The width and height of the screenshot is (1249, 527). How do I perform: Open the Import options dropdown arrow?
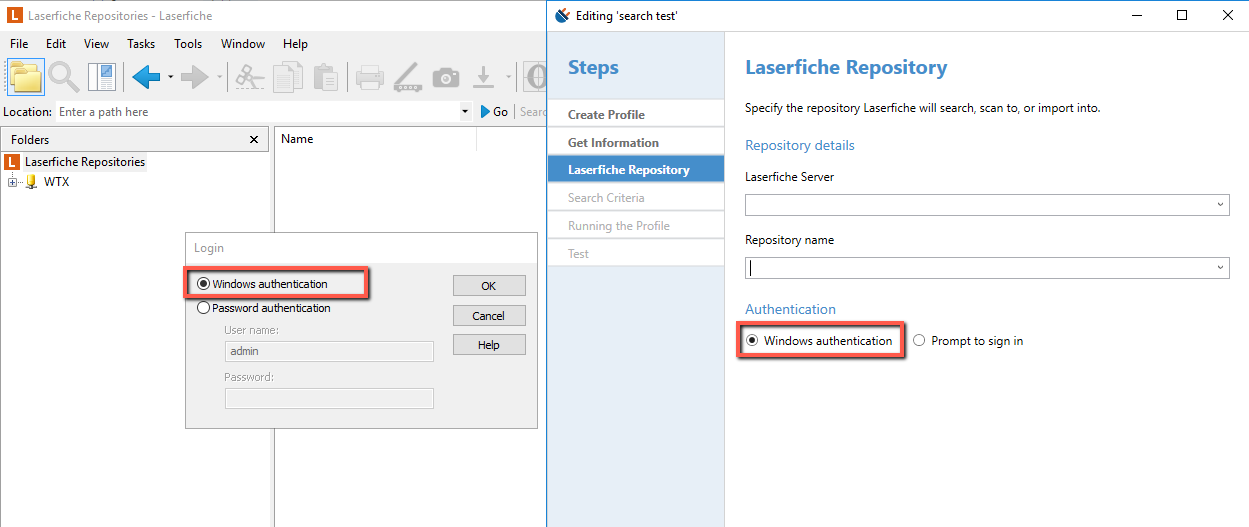tap(508, 77)
